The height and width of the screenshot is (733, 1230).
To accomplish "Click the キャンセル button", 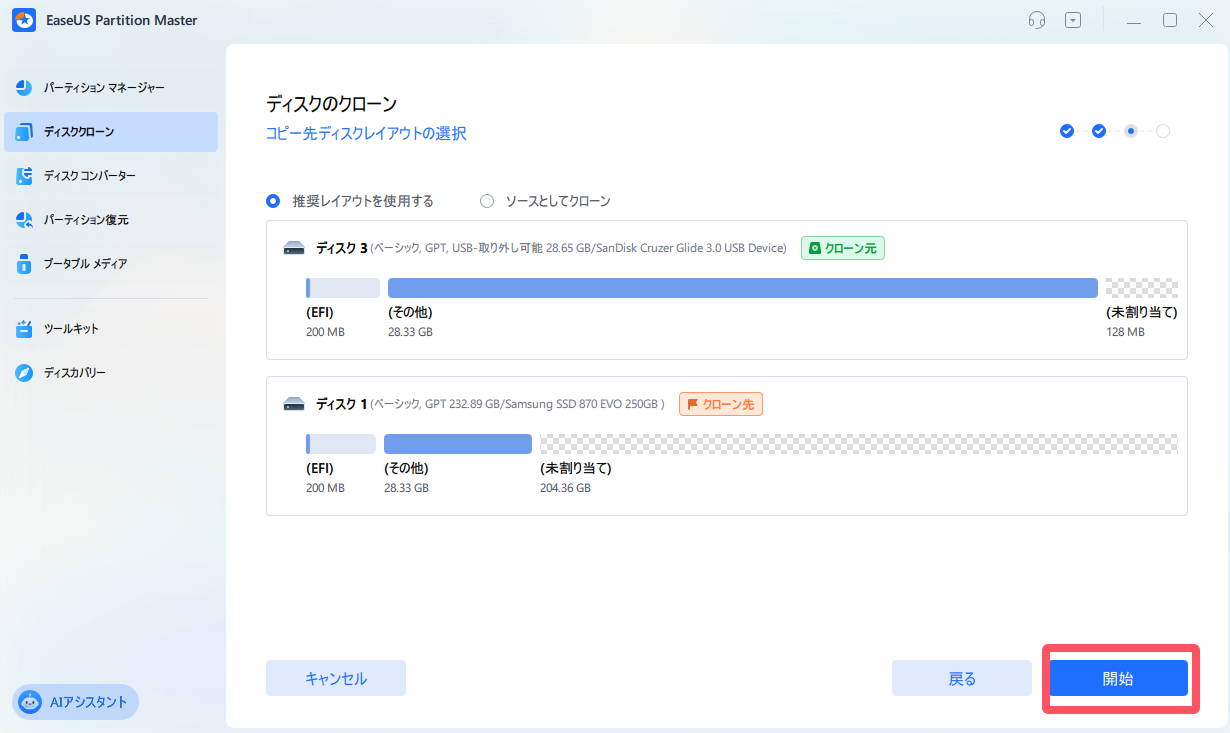I will [335, 678].
